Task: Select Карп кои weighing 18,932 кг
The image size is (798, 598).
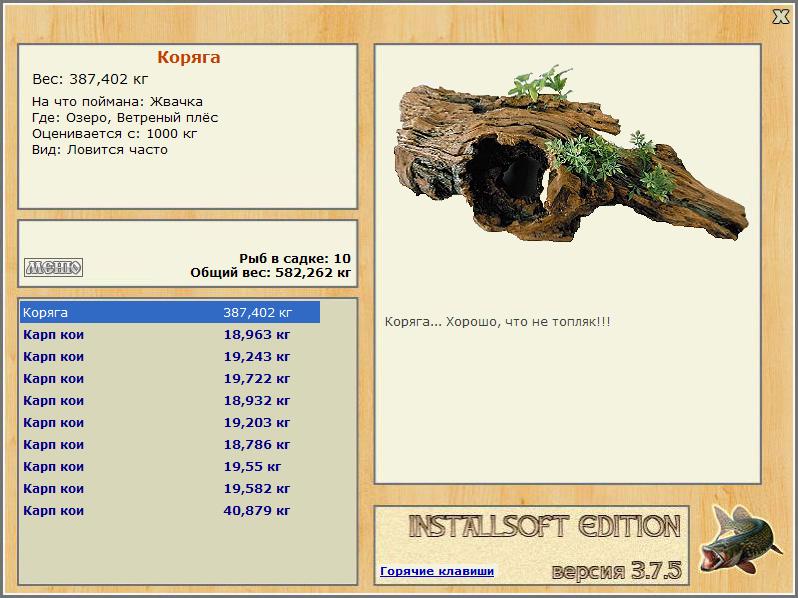Action: pos(170,401)
